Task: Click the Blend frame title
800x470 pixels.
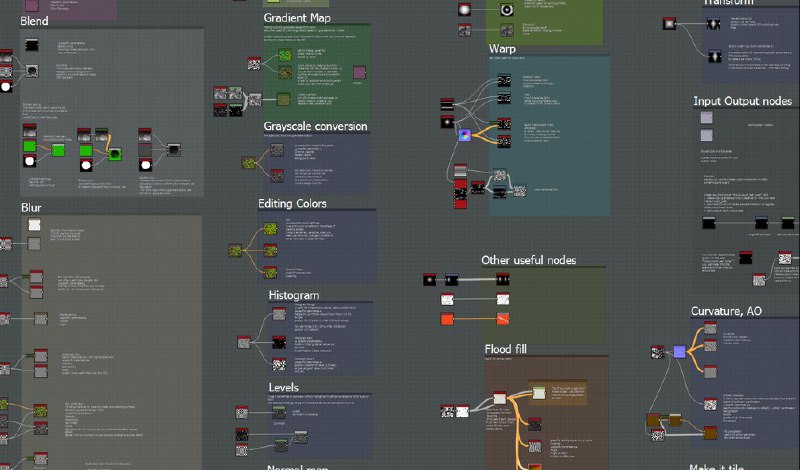Action: coord(34,21)
